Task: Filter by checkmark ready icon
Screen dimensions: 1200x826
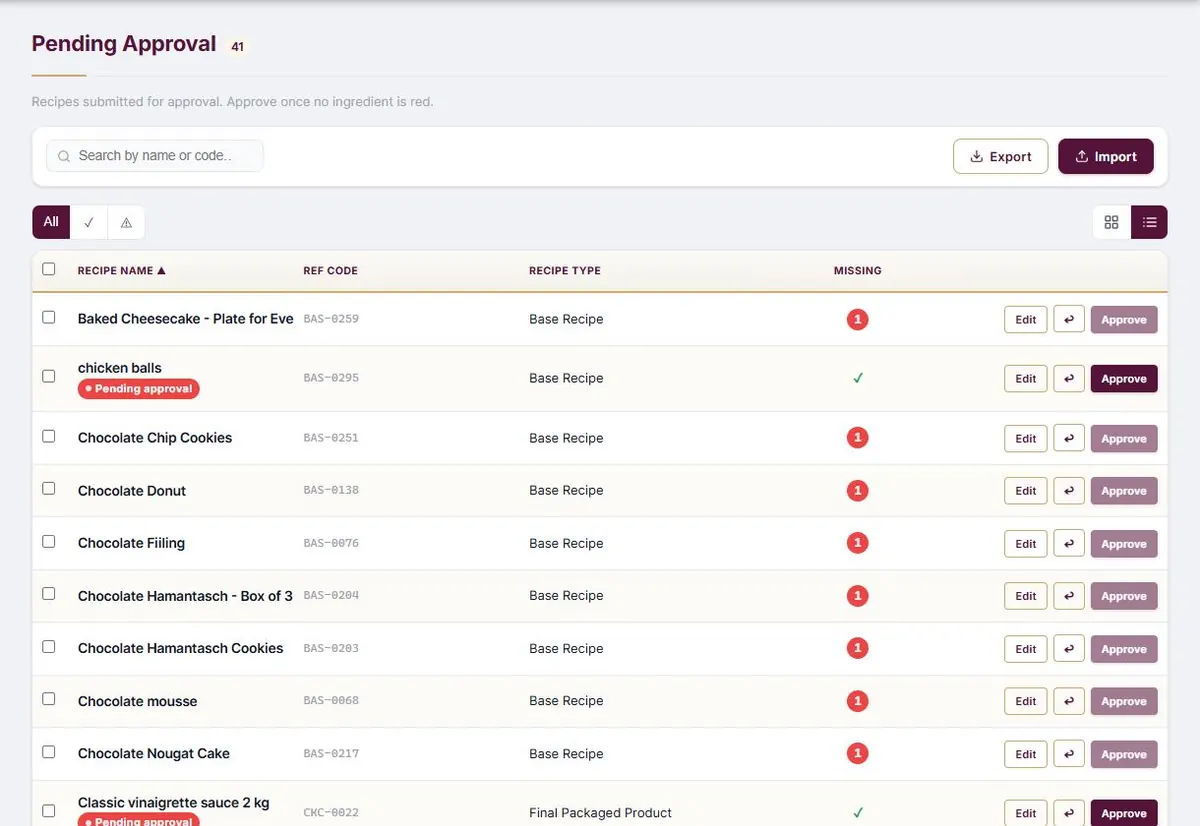Action: coord(89,222)
